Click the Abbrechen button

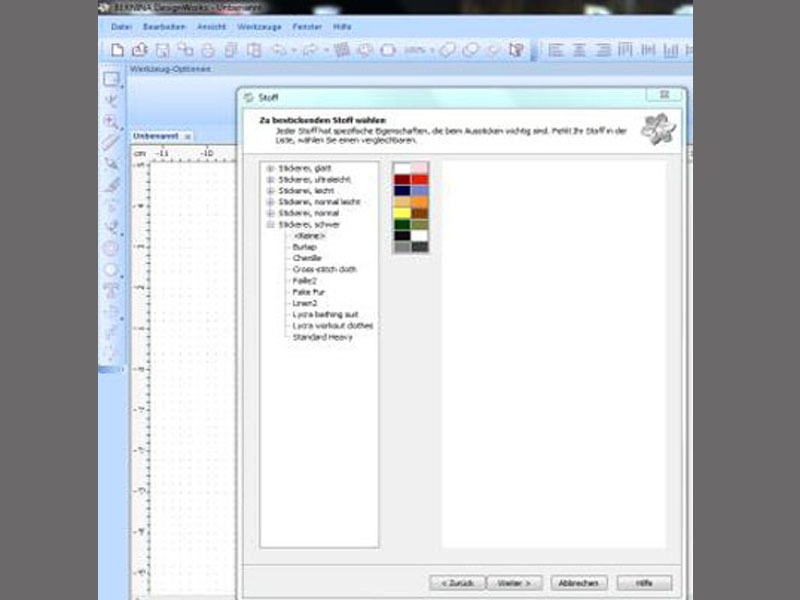click(579, 583)
